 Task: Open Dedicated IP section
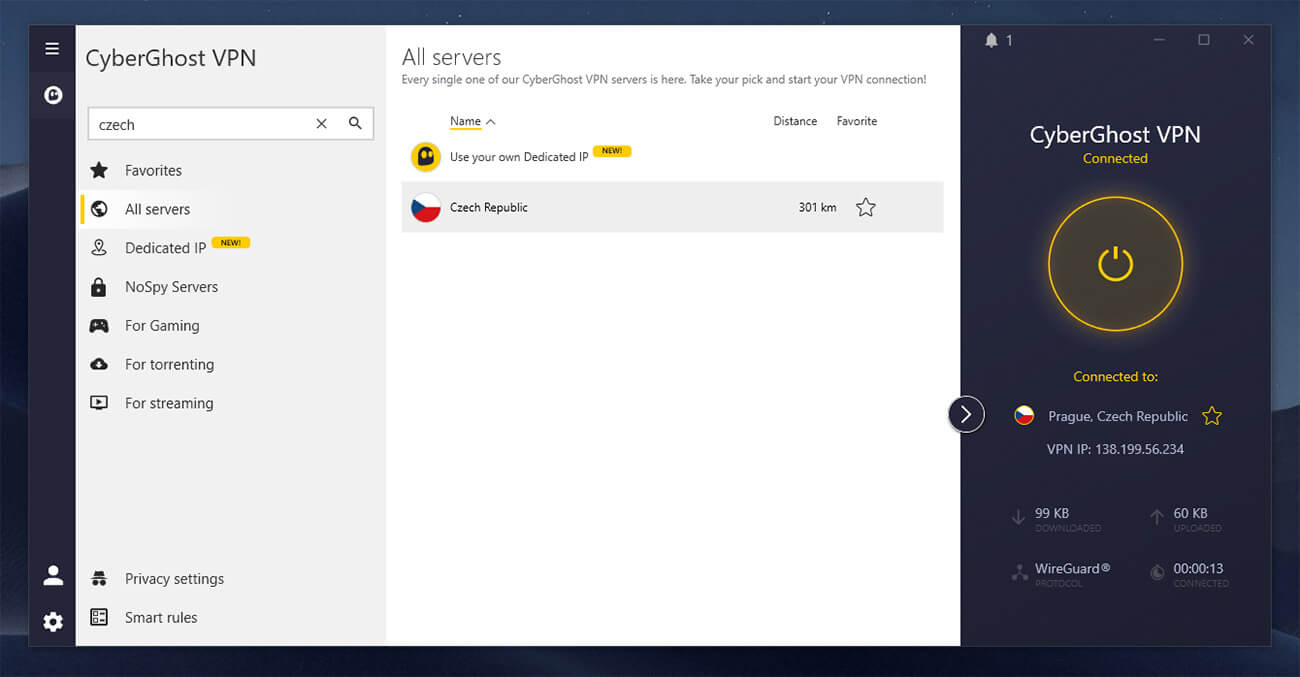[x=165, y=248]
